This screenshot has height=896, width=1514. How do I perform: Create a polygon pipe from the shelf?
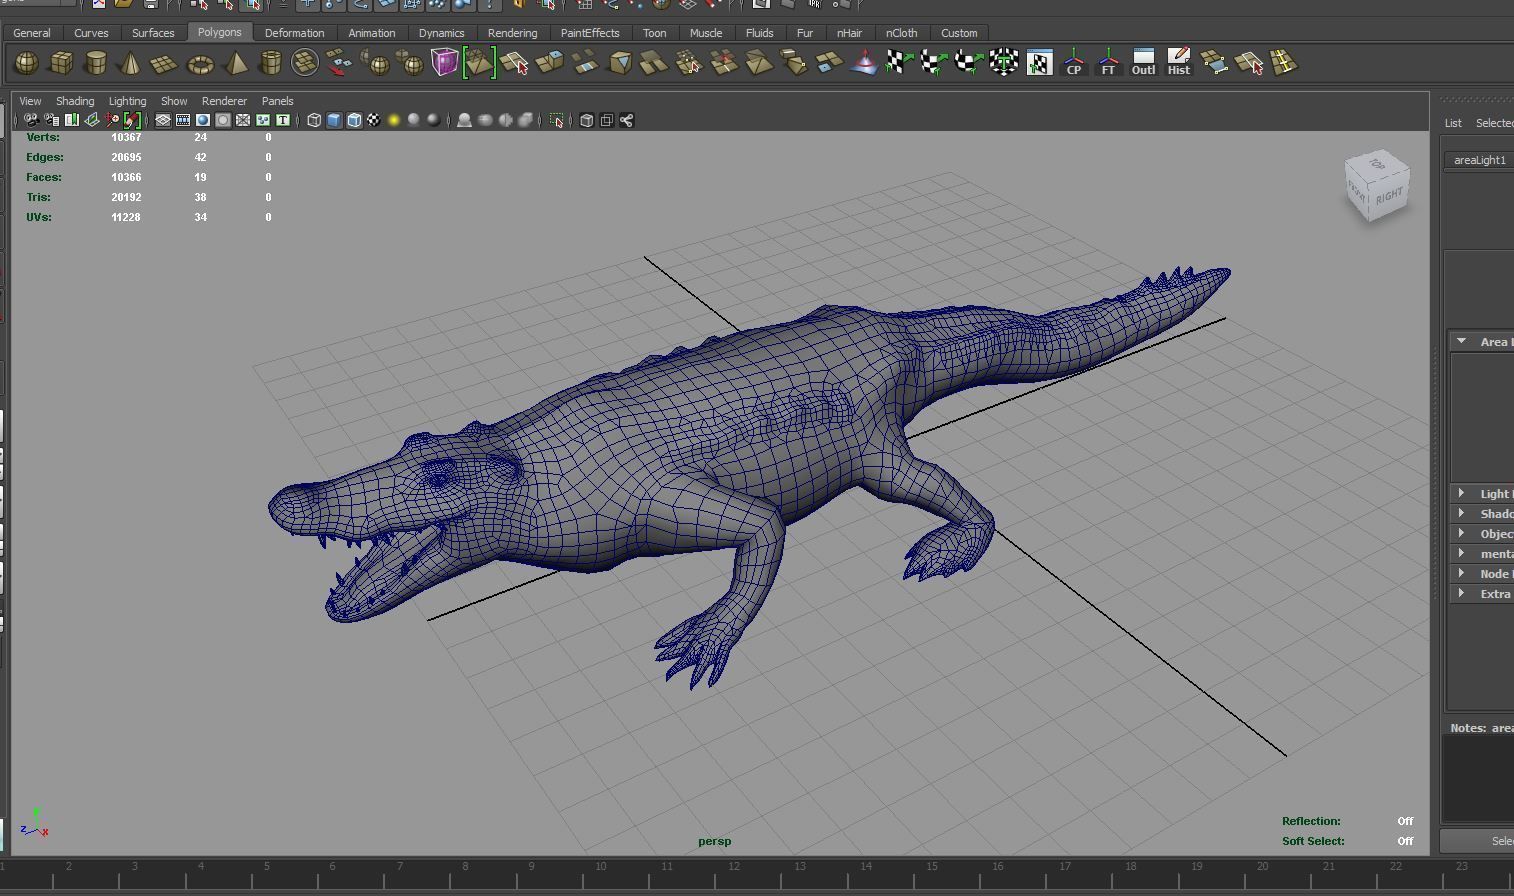(x=270, y=64)
